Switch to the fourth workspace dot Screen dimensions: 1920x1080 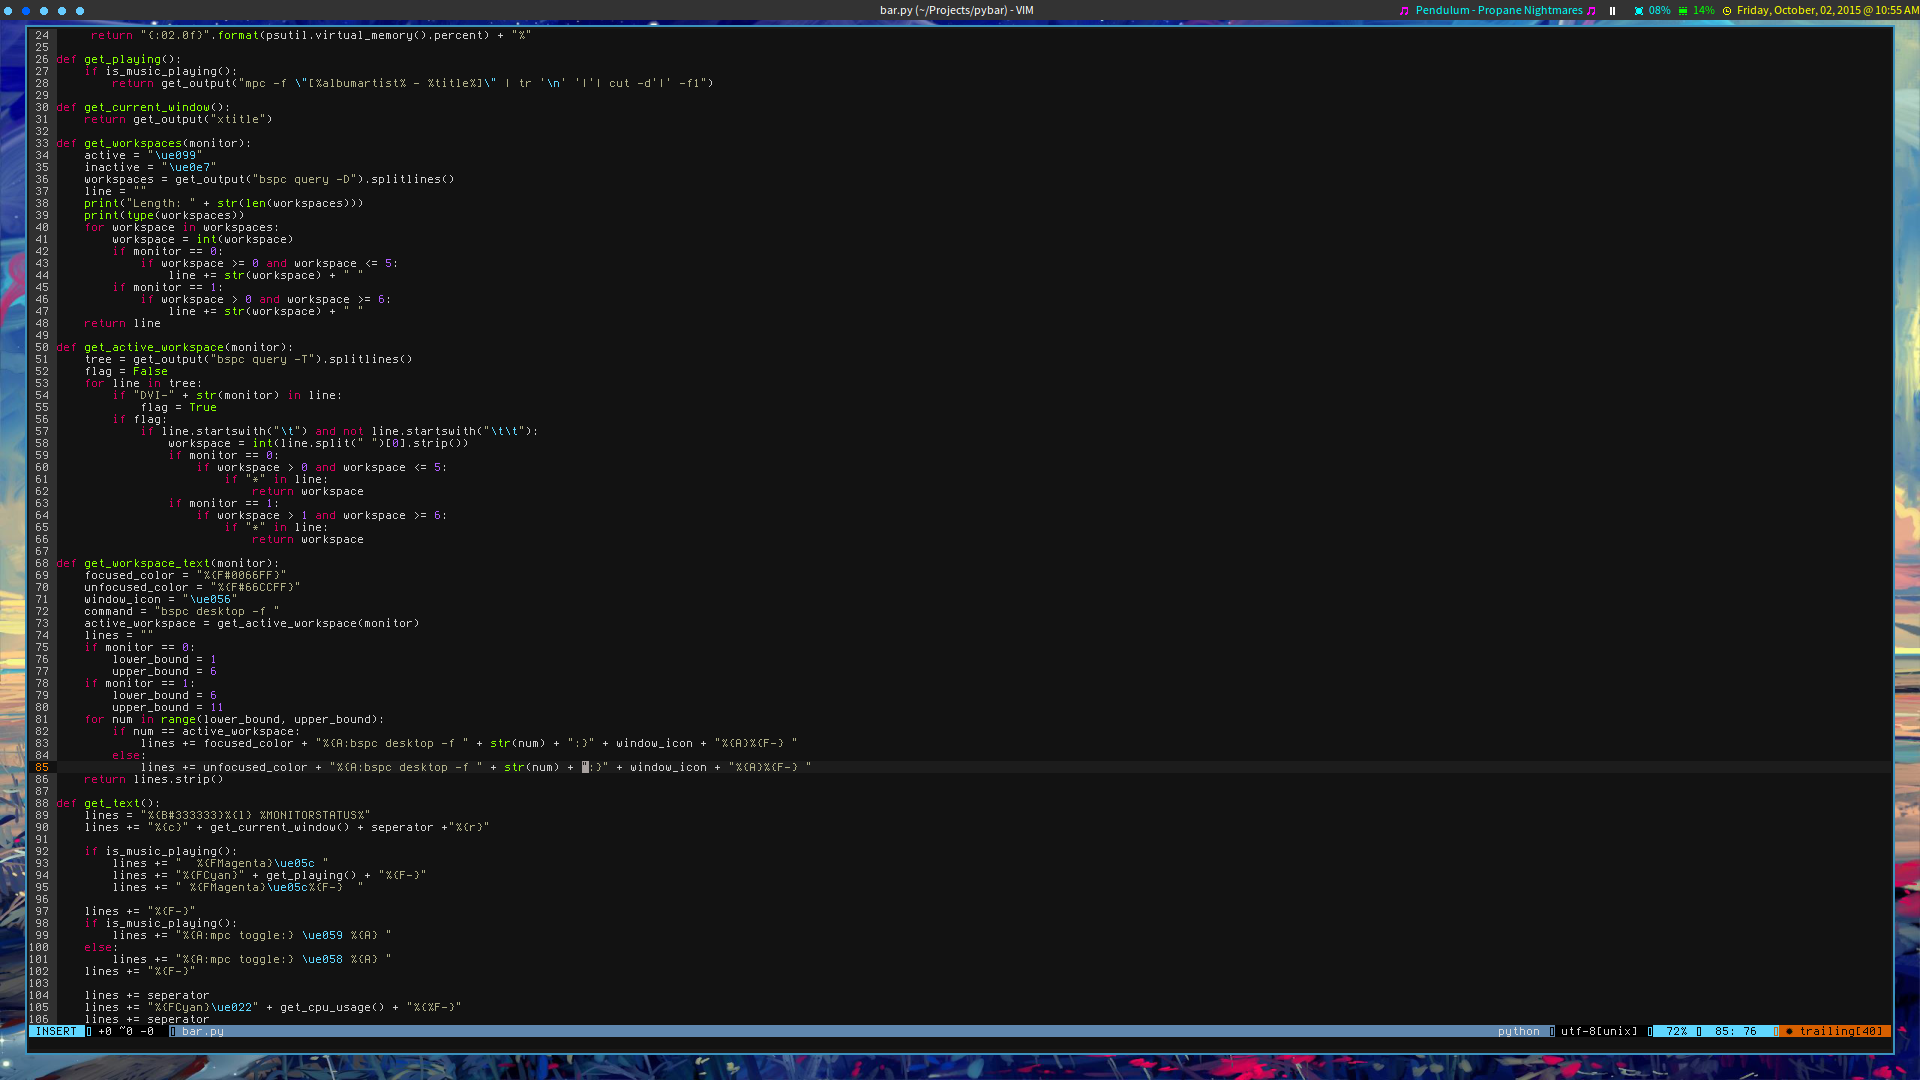(62, 11)
